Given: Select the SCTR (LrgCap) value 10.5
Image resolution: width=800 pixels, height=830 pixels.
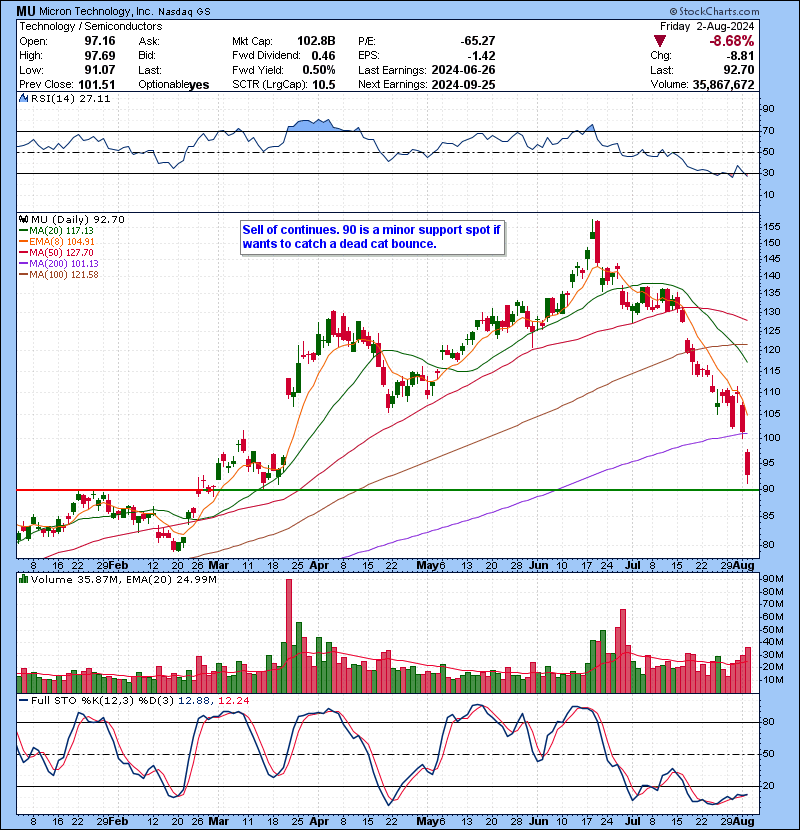Looking at the screenshot, I should tap(323, 85).
